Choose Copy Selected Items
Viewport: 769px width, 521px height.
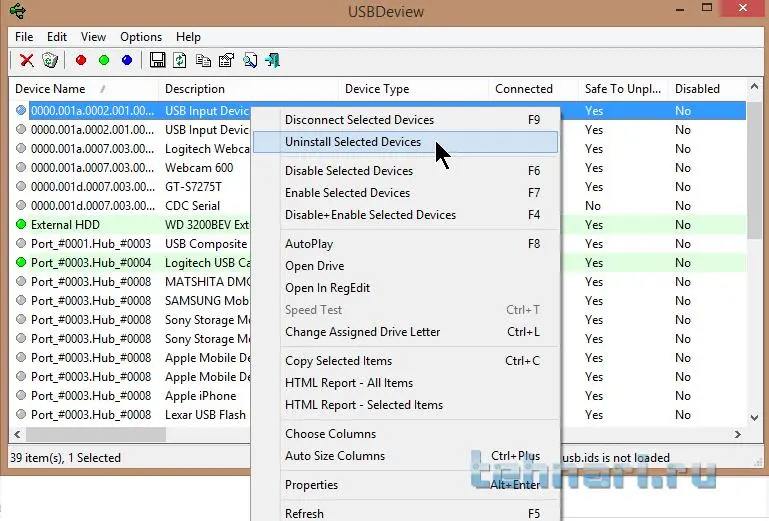click(405, 361)
